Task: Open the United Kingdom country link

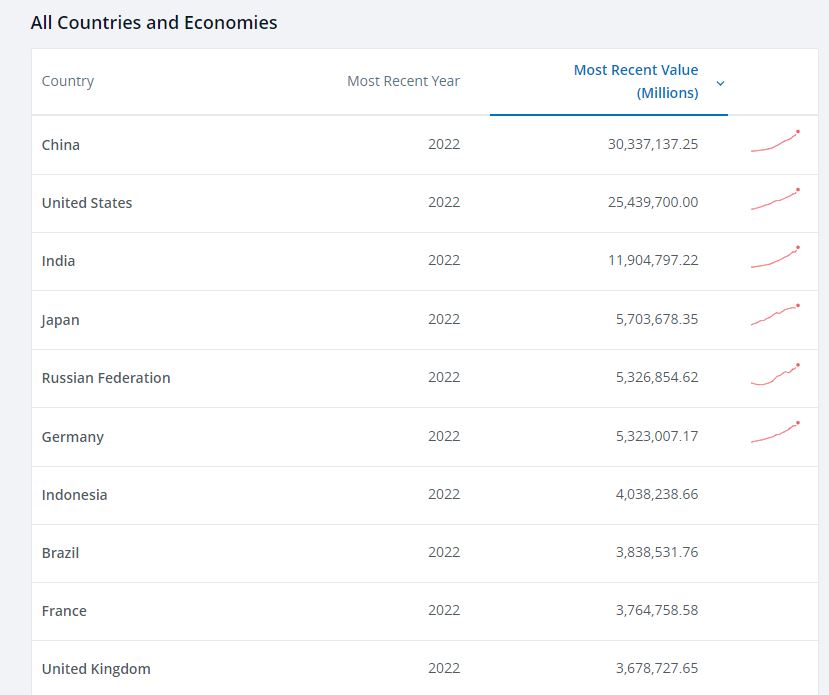Action: [96, 669]
